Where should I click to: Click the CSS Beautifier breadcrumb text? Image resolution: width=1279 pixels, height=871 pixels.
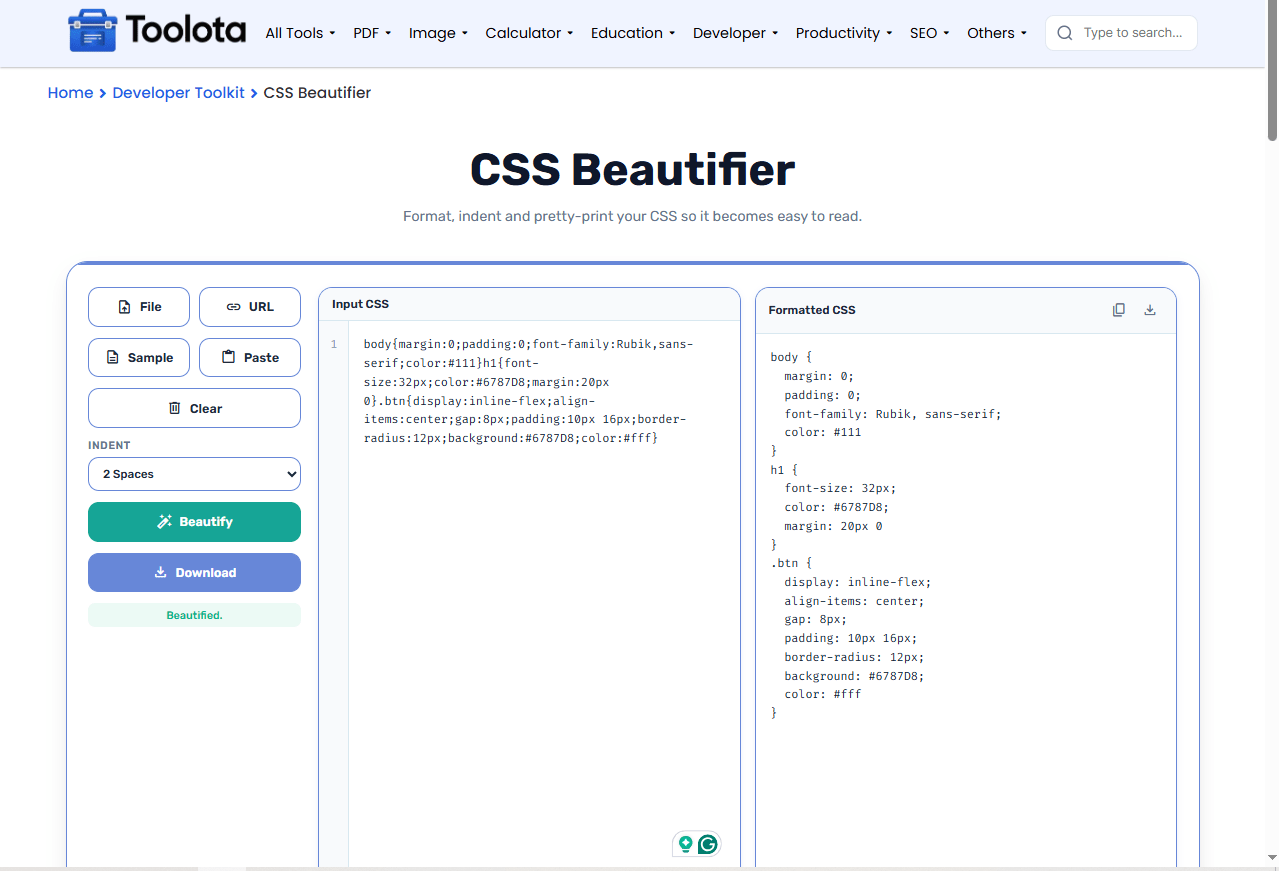(317, 93)
